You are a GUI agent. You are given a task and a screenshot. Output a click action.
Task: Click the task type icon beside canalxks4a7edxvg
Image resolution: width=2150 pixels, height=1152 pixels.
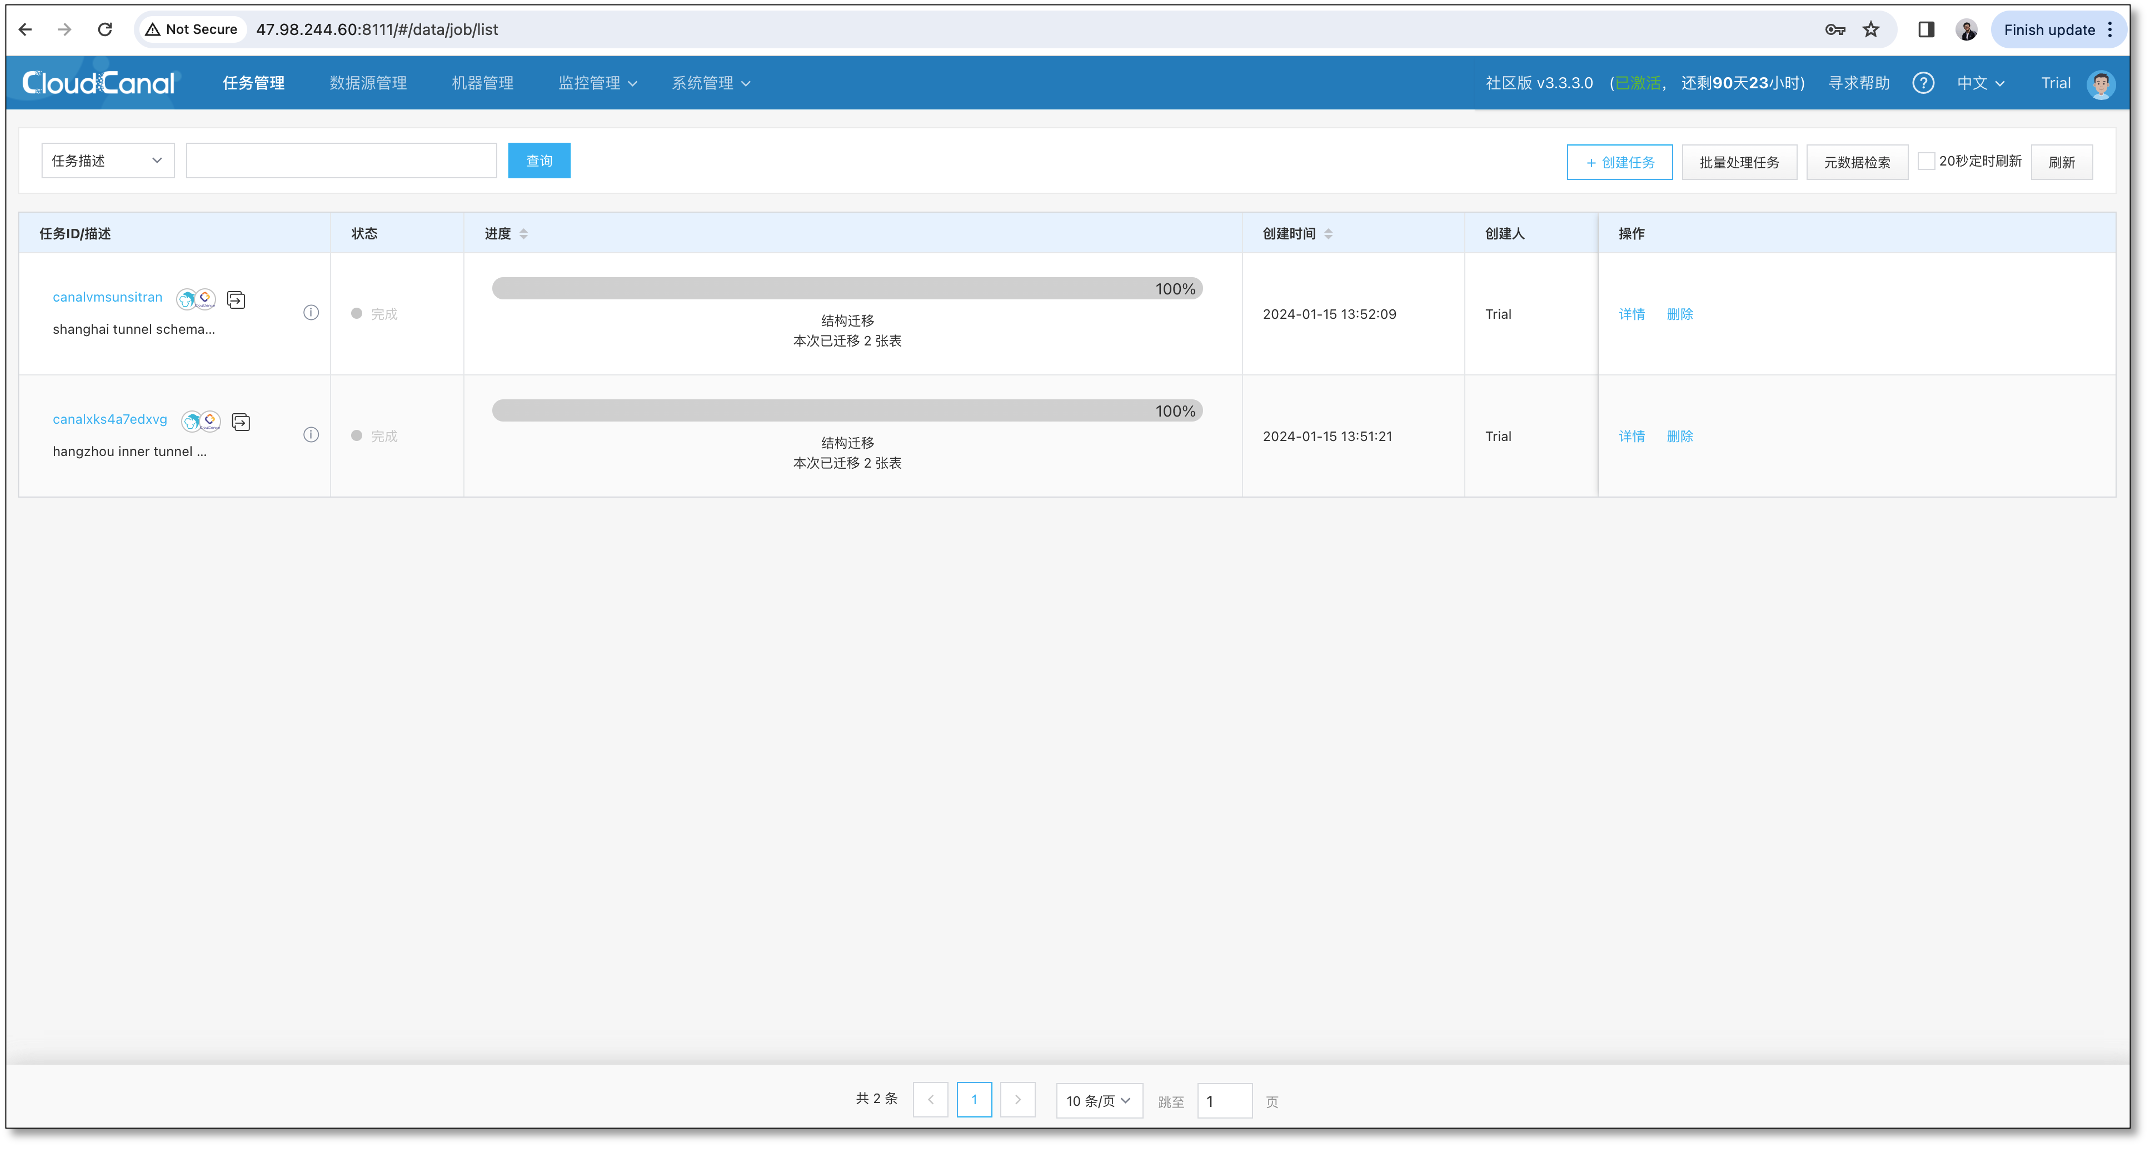[x=241, y=422]
